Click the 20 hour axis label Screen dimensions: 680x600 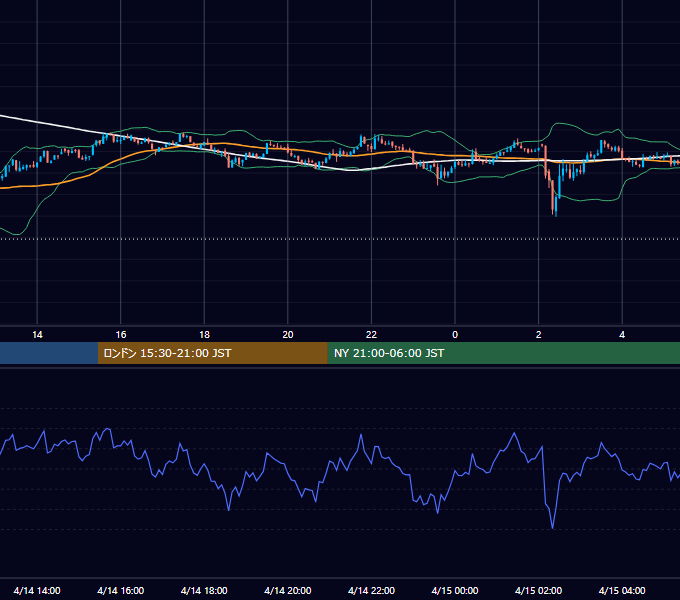[x=288, y=335]
